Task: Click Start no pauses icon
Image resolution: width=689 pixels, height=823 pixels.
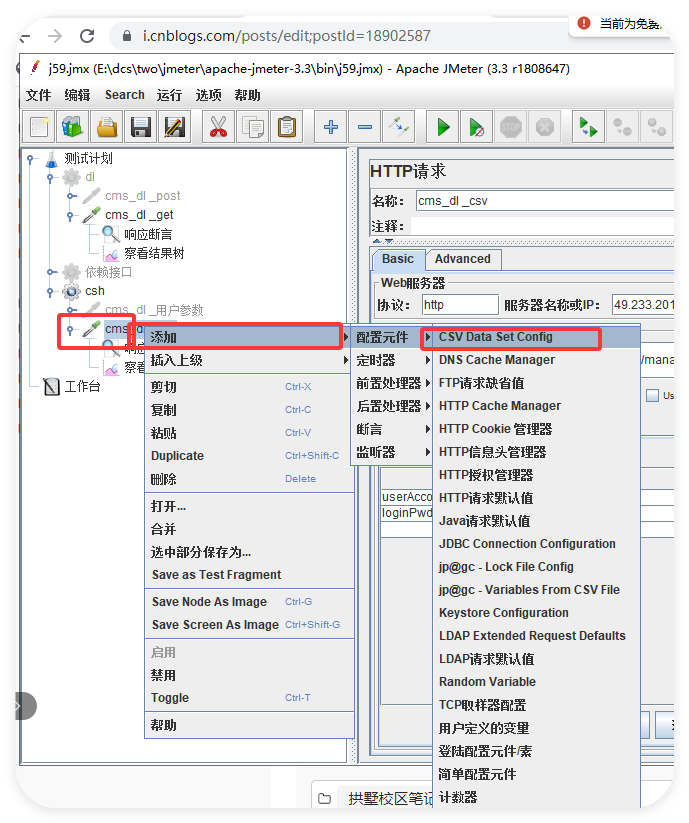Action: click(476, 127)
